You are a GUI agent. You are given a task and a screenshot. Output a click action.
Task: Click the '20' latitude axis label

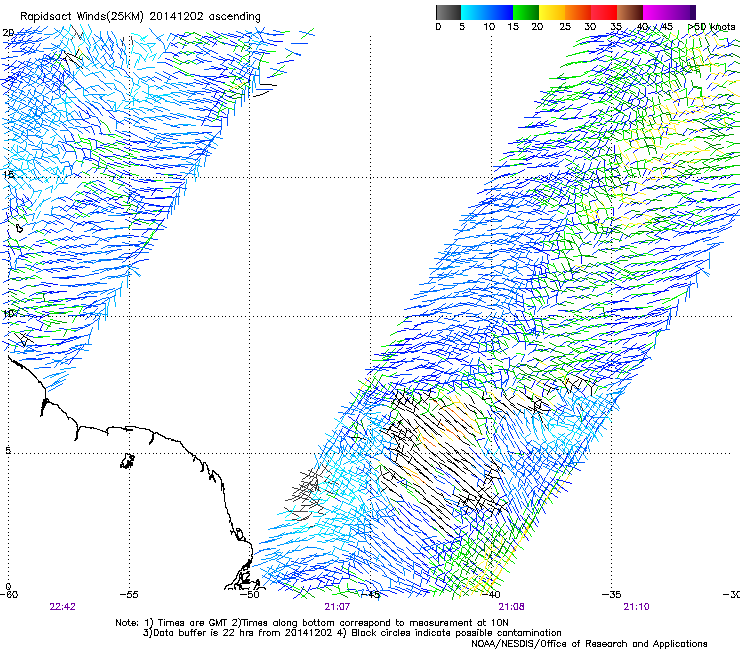point(8,33)
